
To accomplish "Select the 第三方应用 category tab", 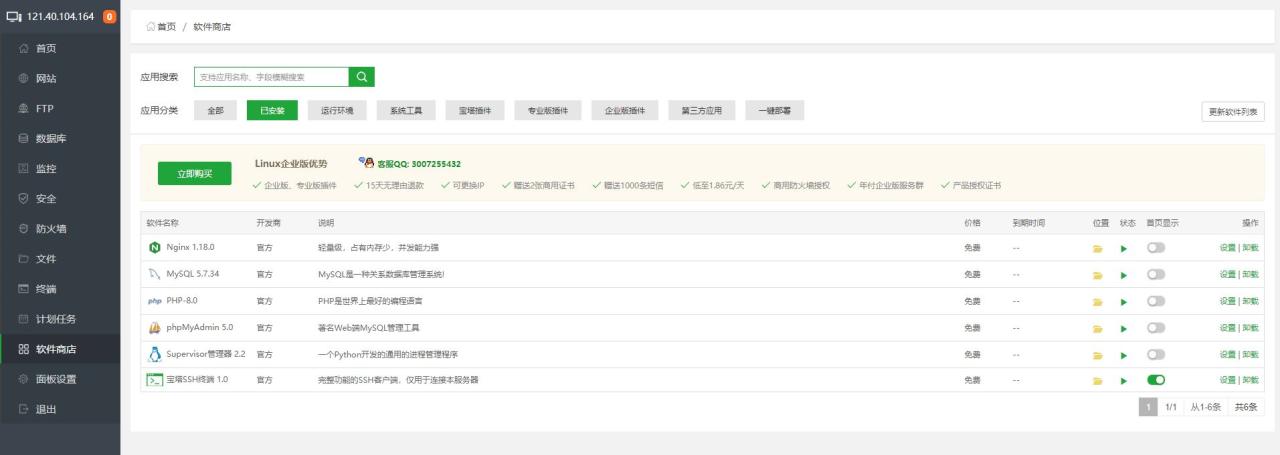I will (702, 111).
